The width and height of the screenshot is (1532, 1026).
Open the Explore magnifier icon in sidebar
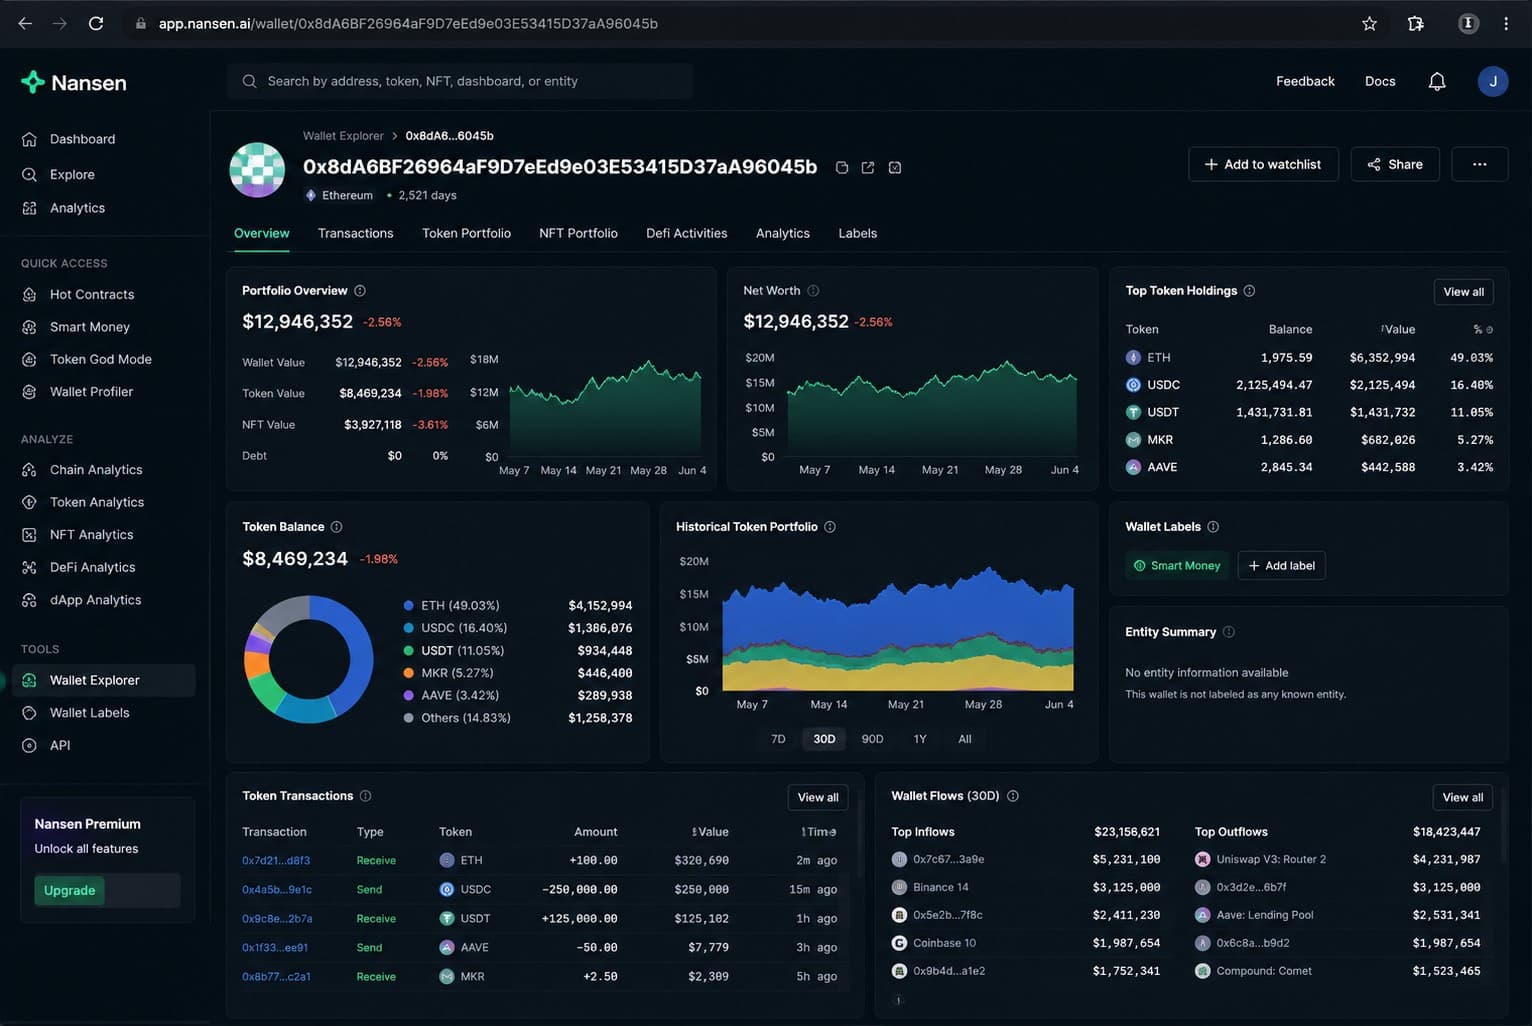29,174
